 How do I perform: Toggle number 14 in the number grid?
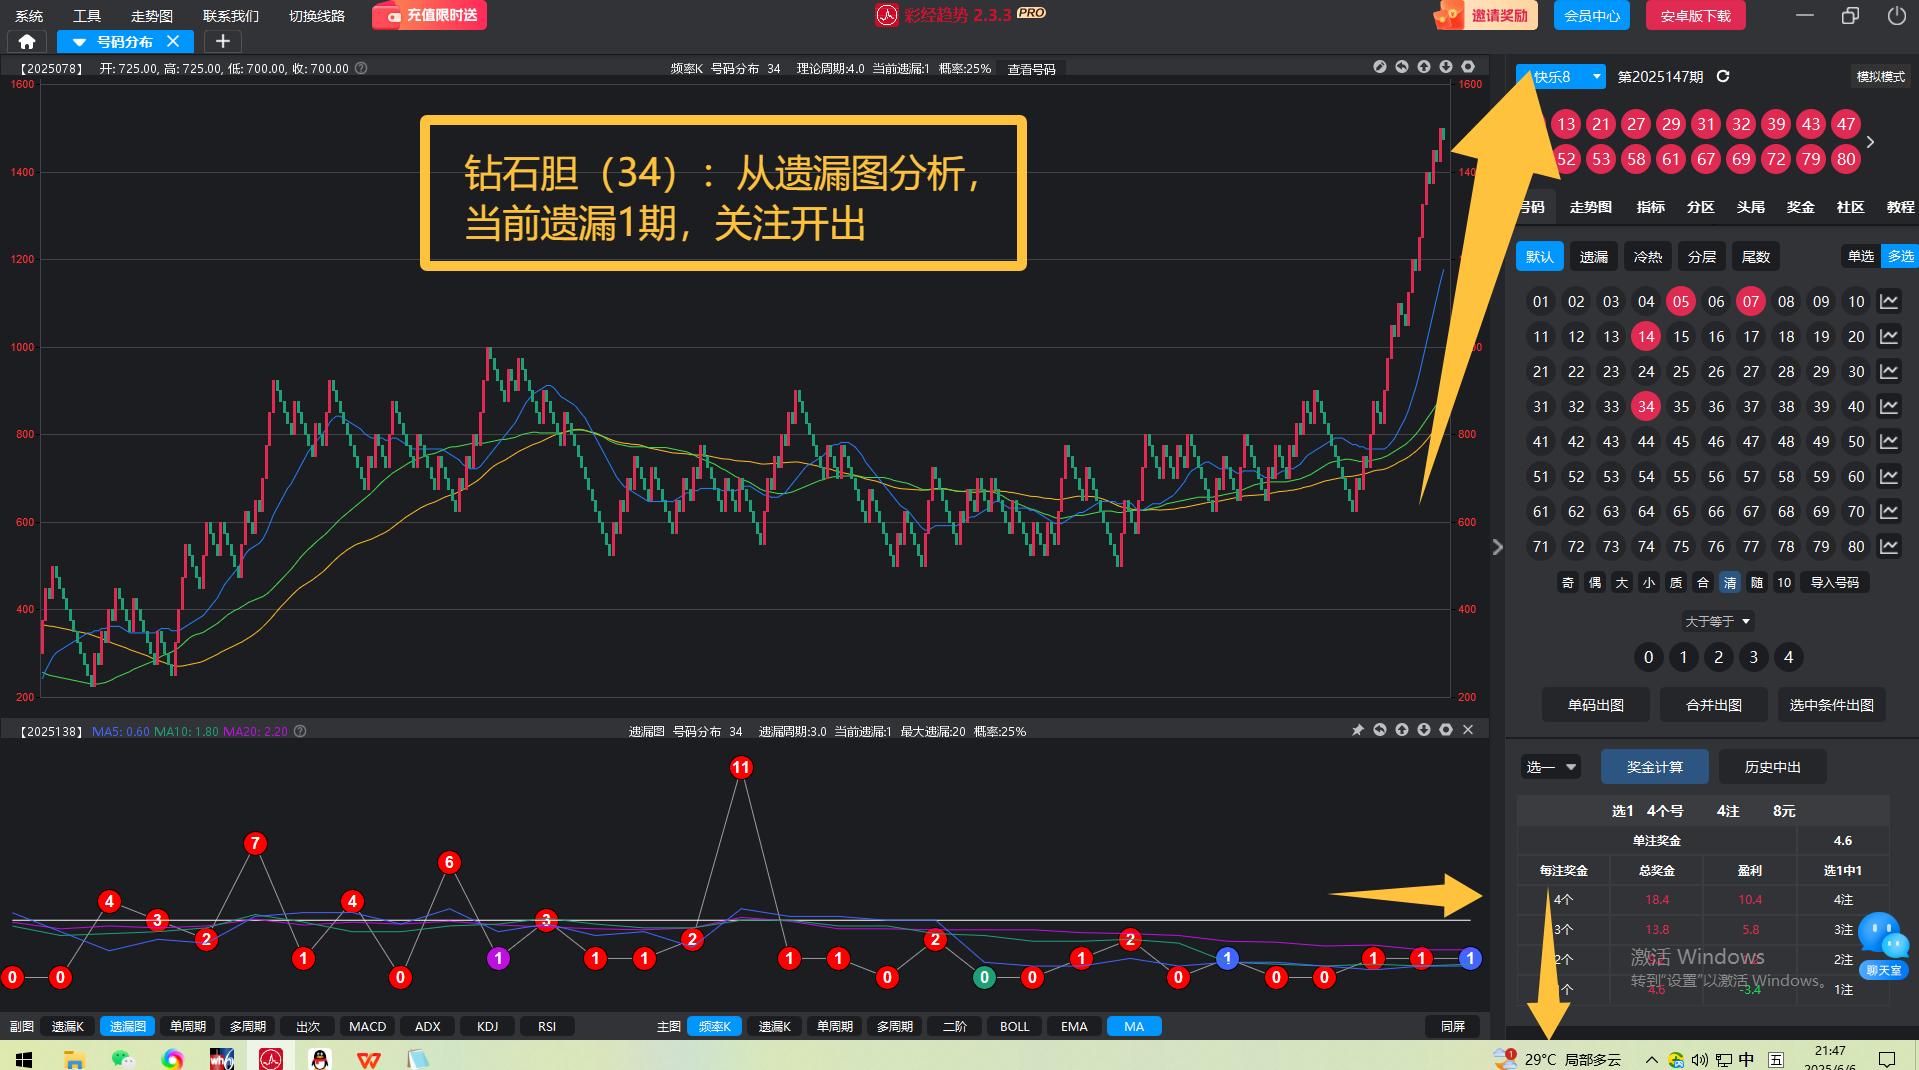(1646, 336)
